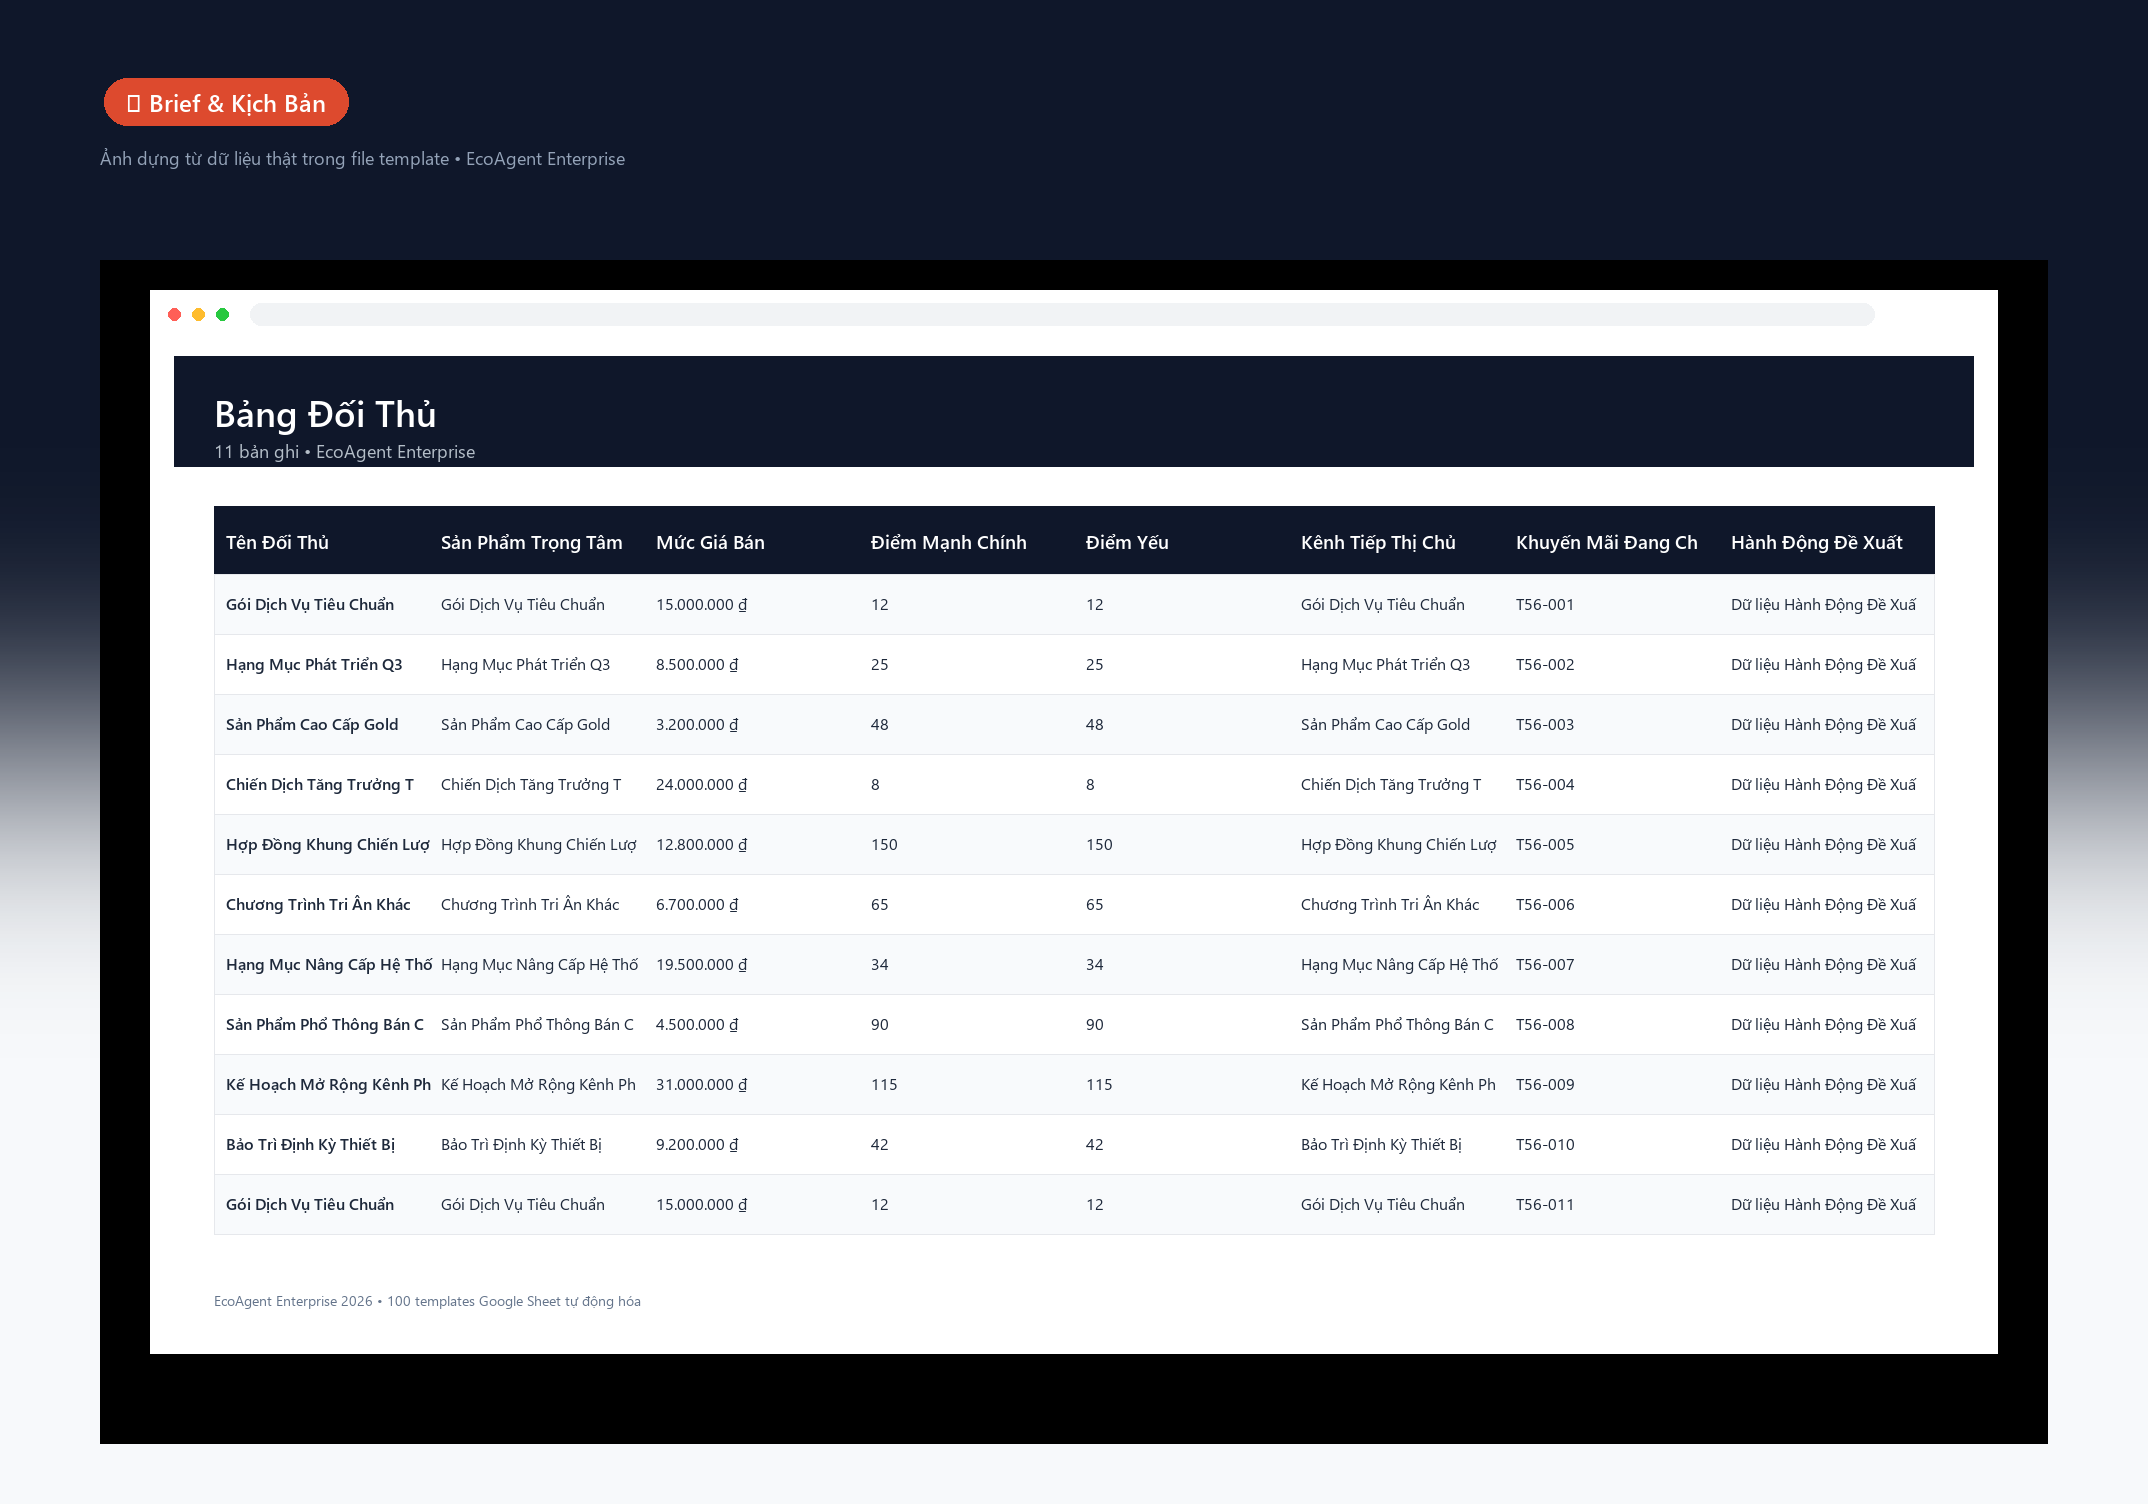Click code cell T56-005
Screen dimensions: 2148x1504
(x=1545, y=845)
